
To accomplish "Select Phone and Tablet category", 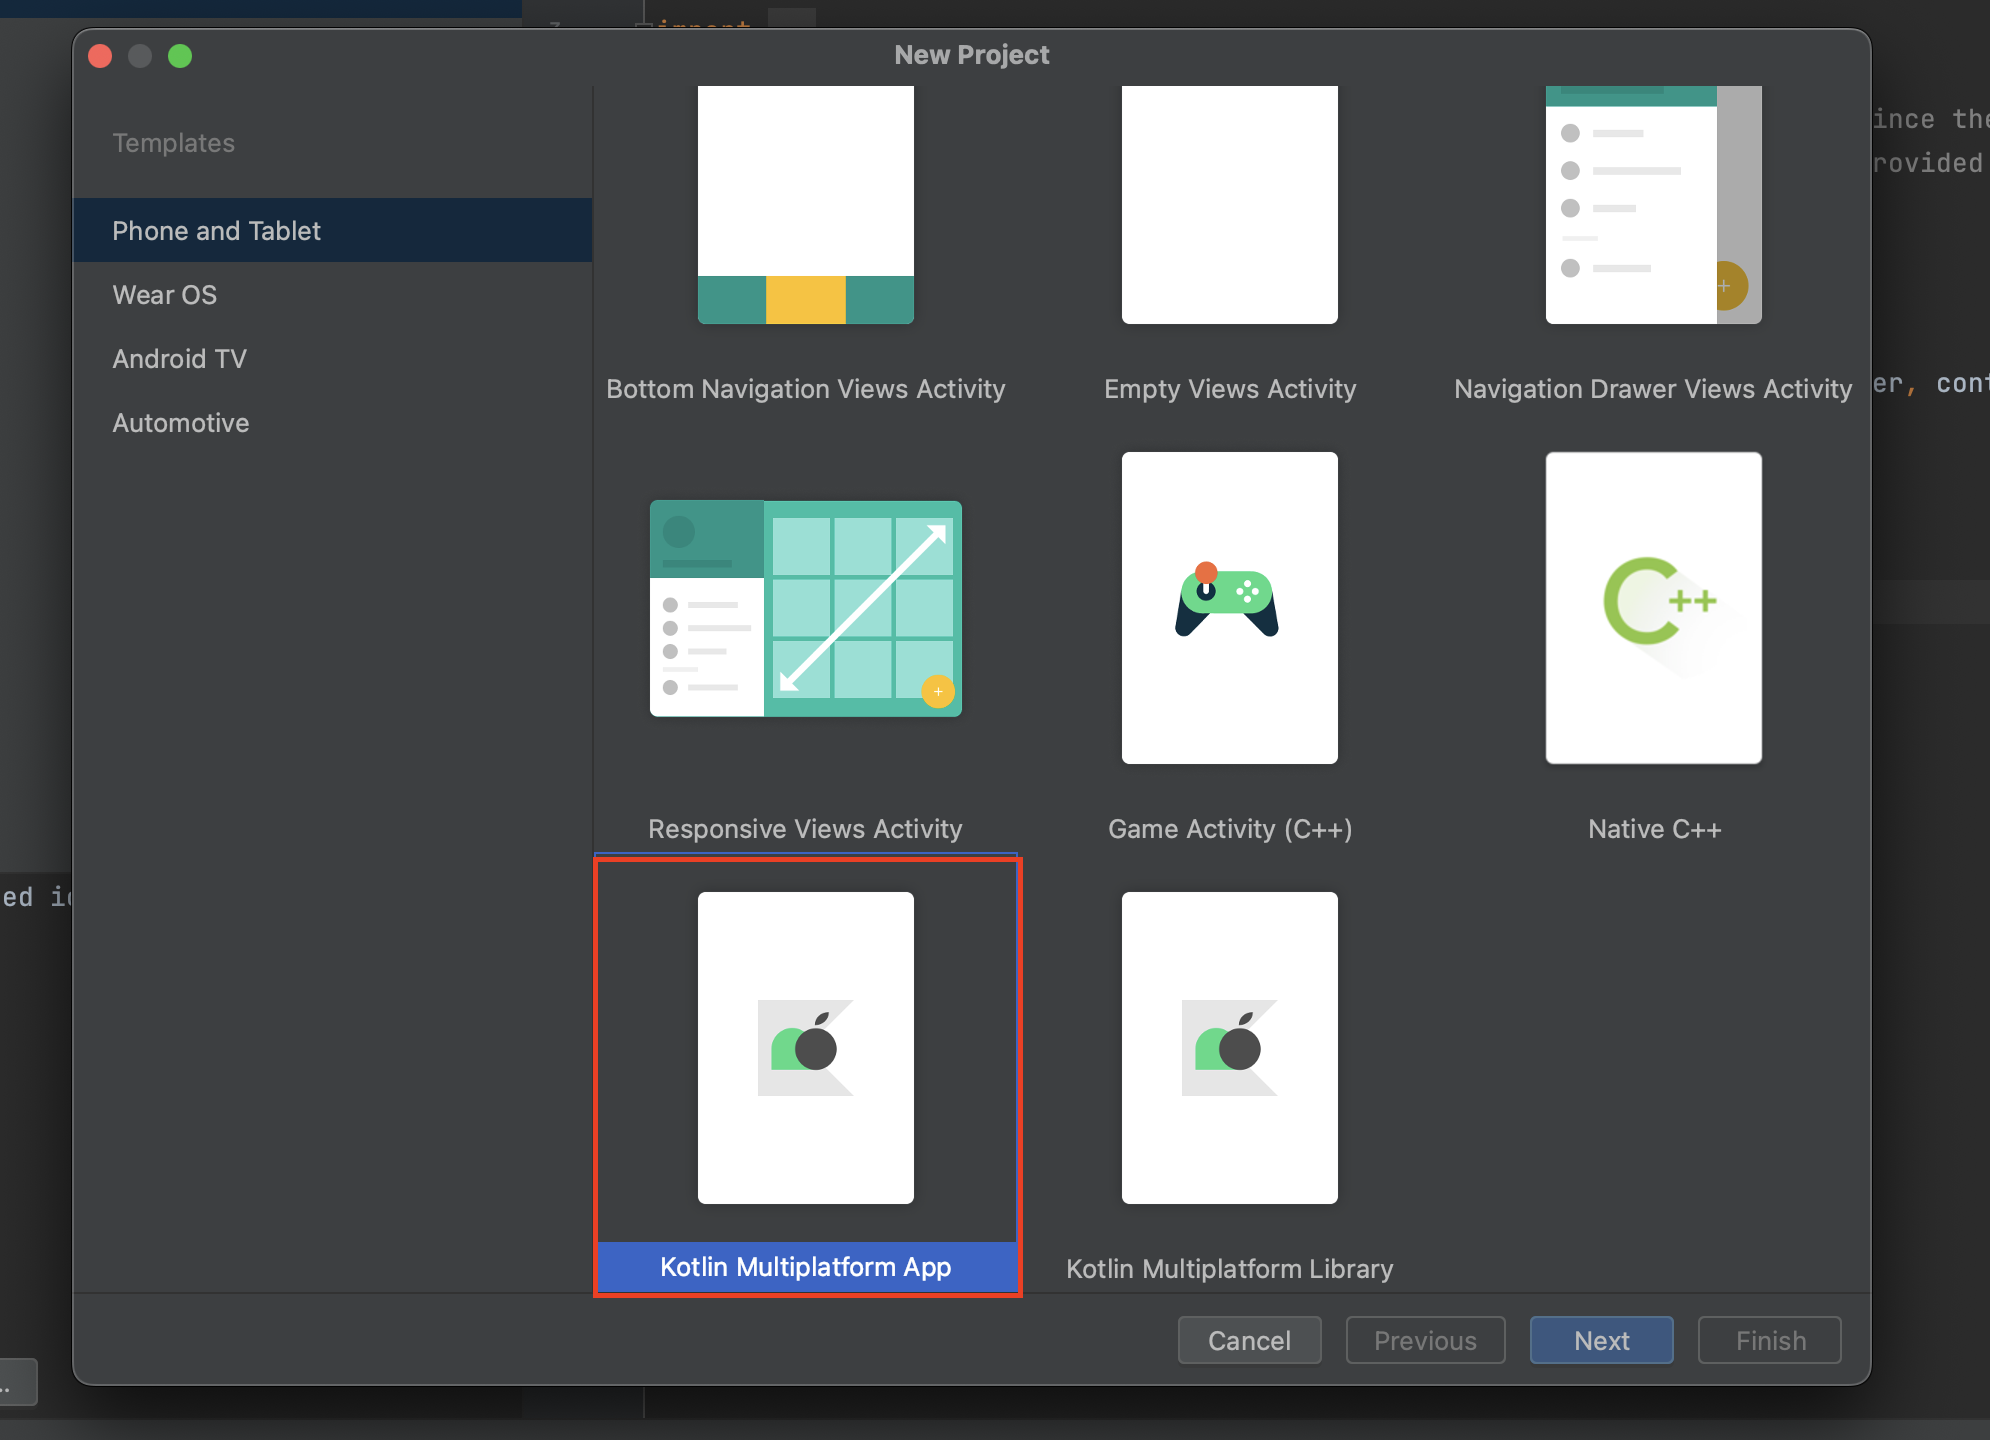I will [332, 231].
